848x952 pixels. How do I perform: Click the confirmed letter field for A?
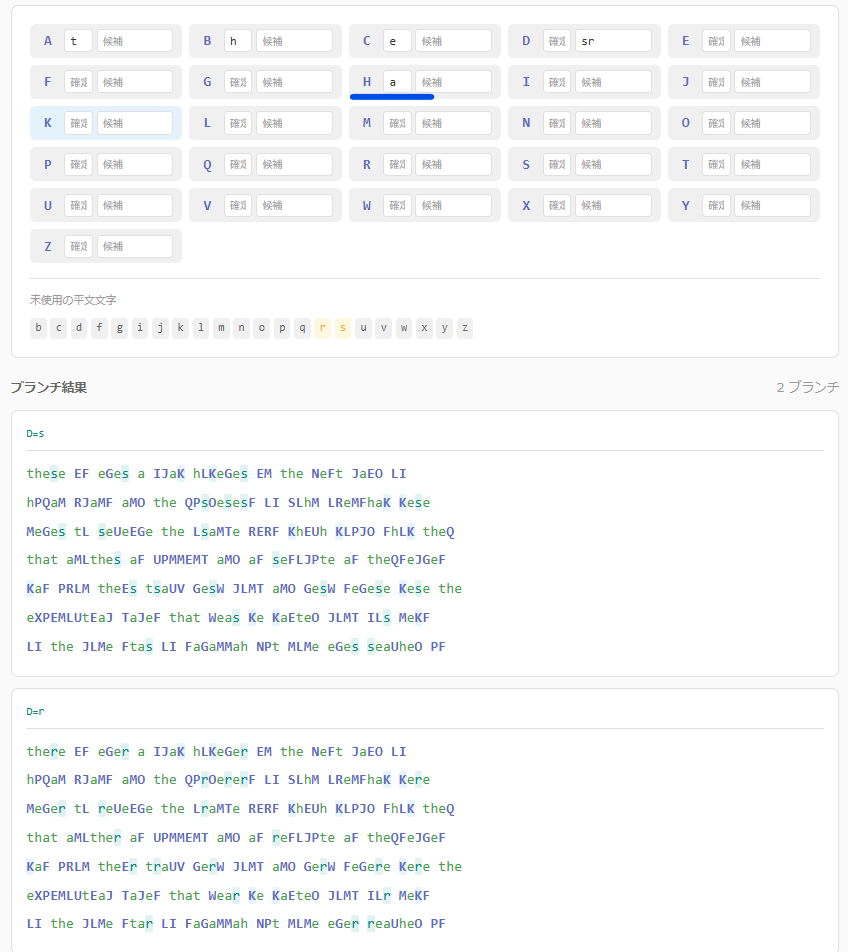pos(78,41)
